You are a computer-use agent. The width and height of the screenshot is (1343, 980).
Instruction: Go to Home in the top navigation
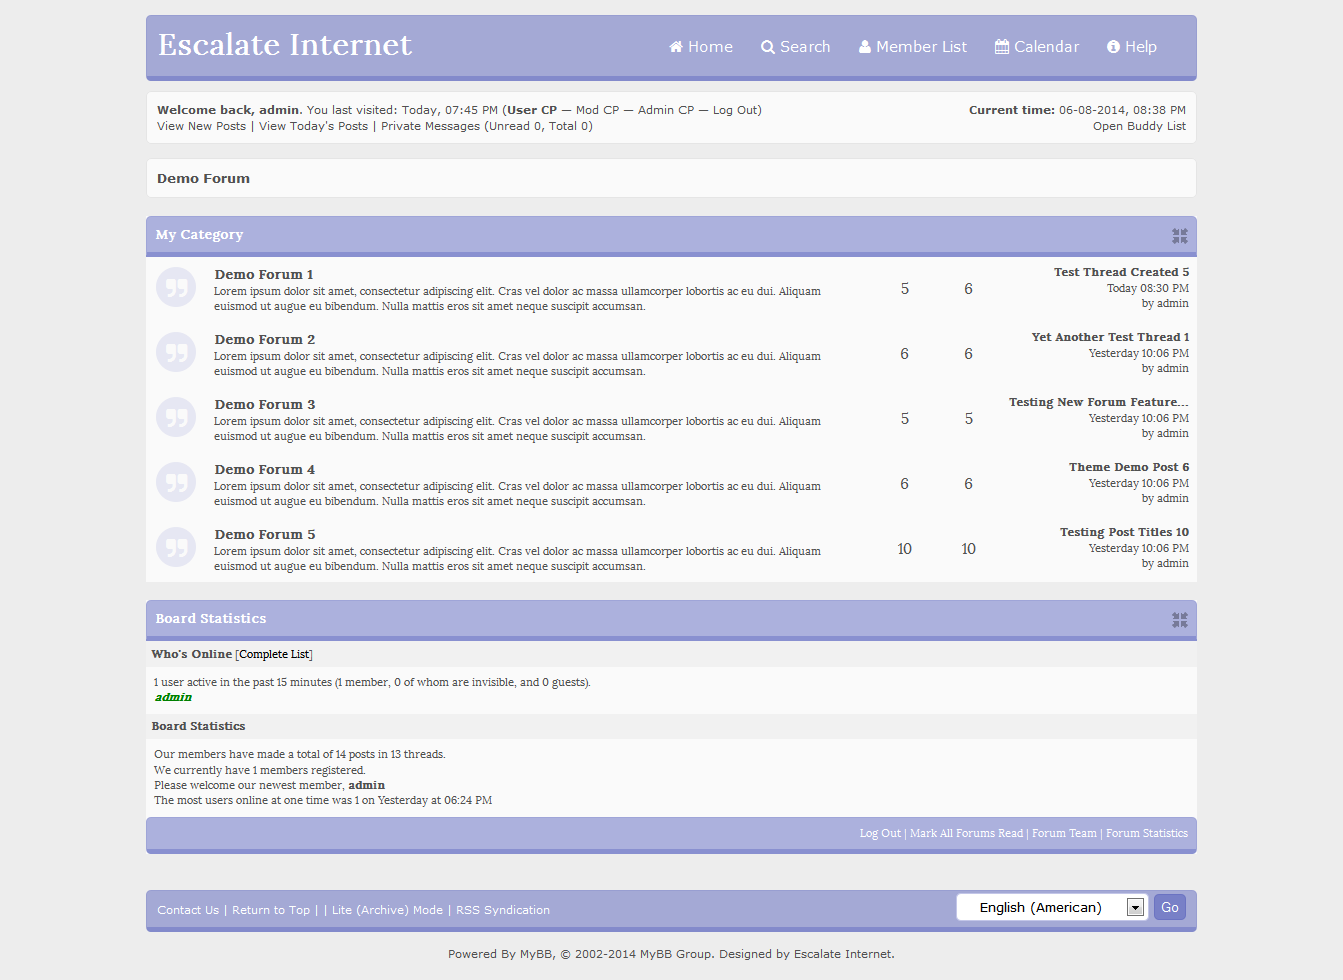(x=701, y=47)
